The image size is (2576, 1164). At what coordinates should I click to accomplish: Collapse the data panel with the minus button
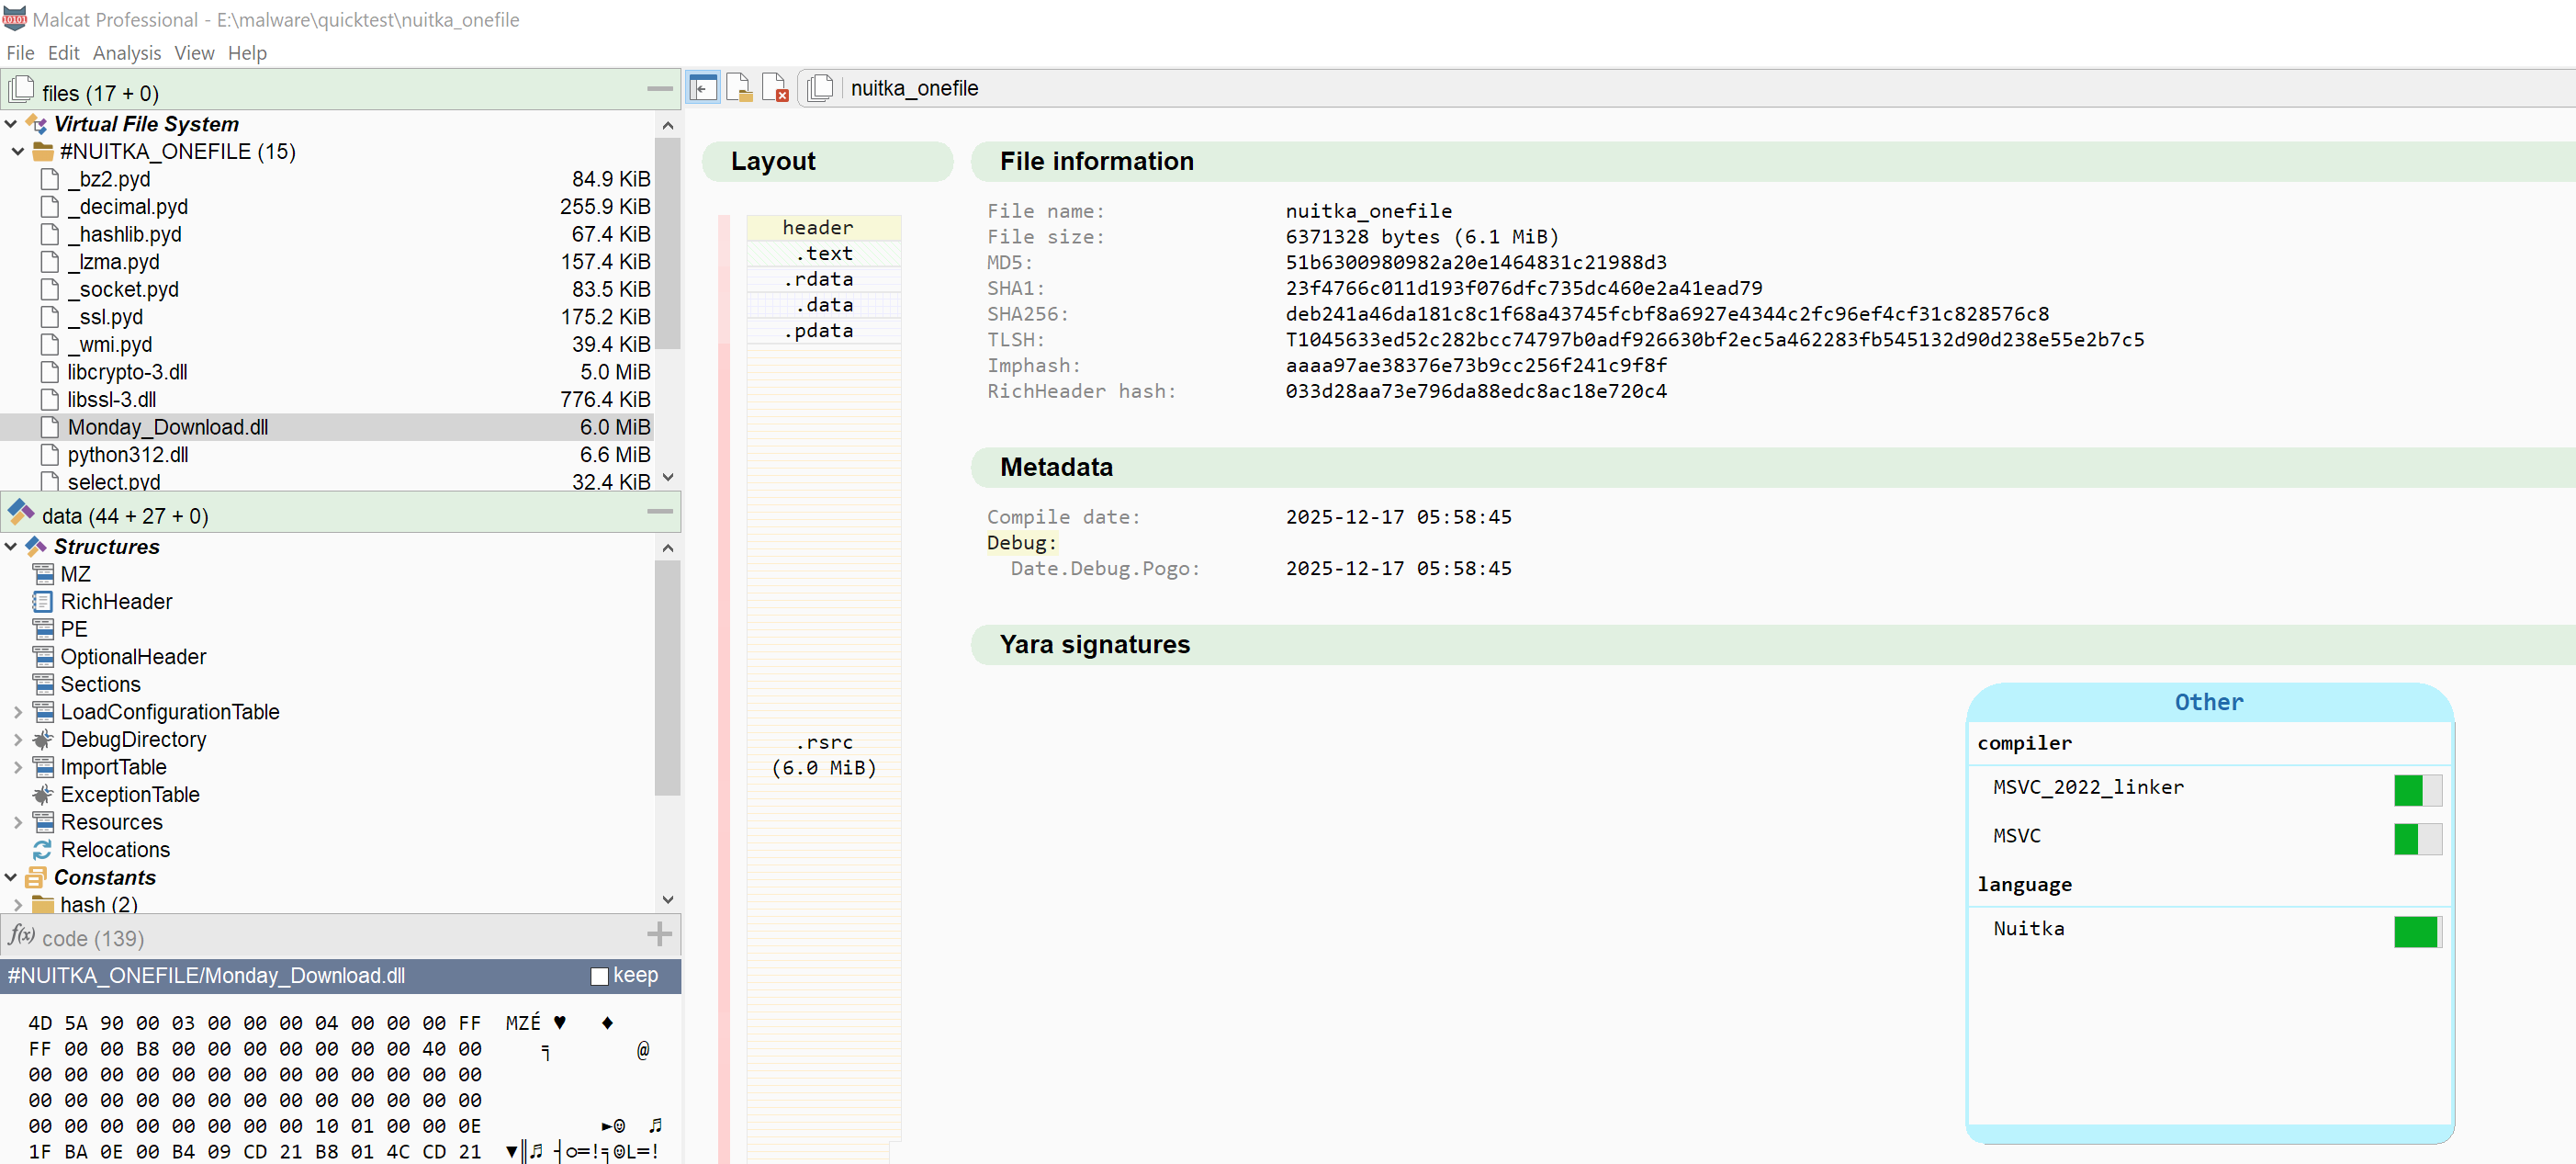point(659,512)
